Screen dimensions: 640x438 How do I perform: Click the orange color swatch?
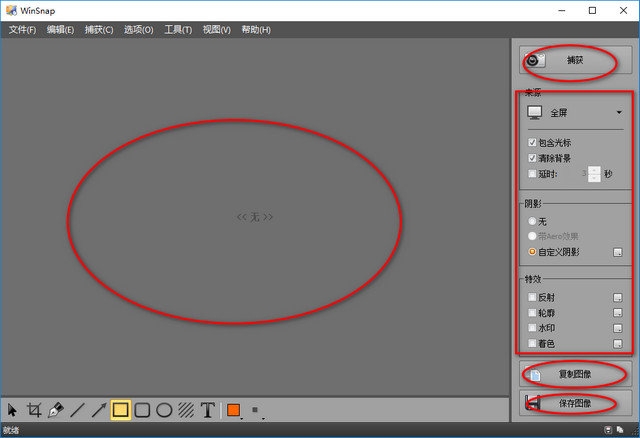pyautogui.click(x=233, y=410)
